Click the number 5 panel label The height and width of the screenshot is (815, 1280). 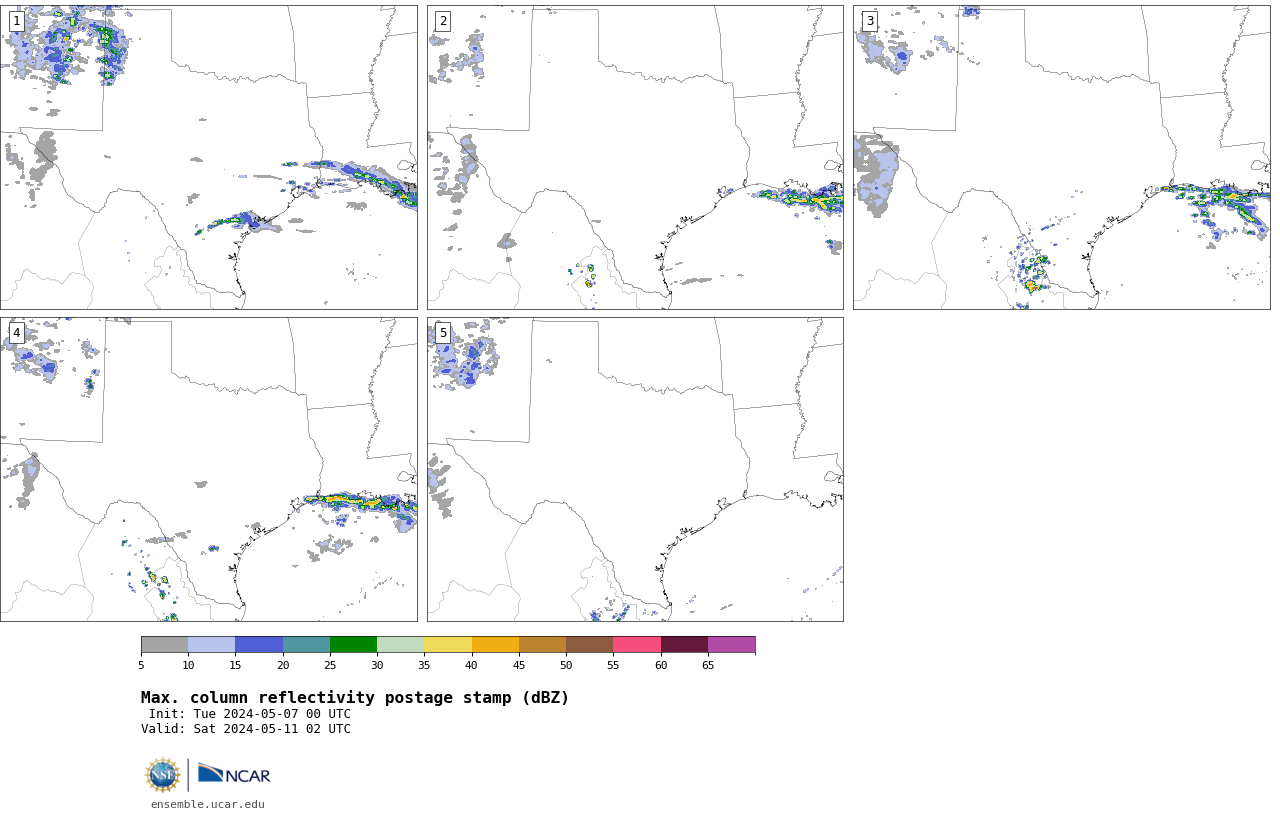tap(443, 333)
